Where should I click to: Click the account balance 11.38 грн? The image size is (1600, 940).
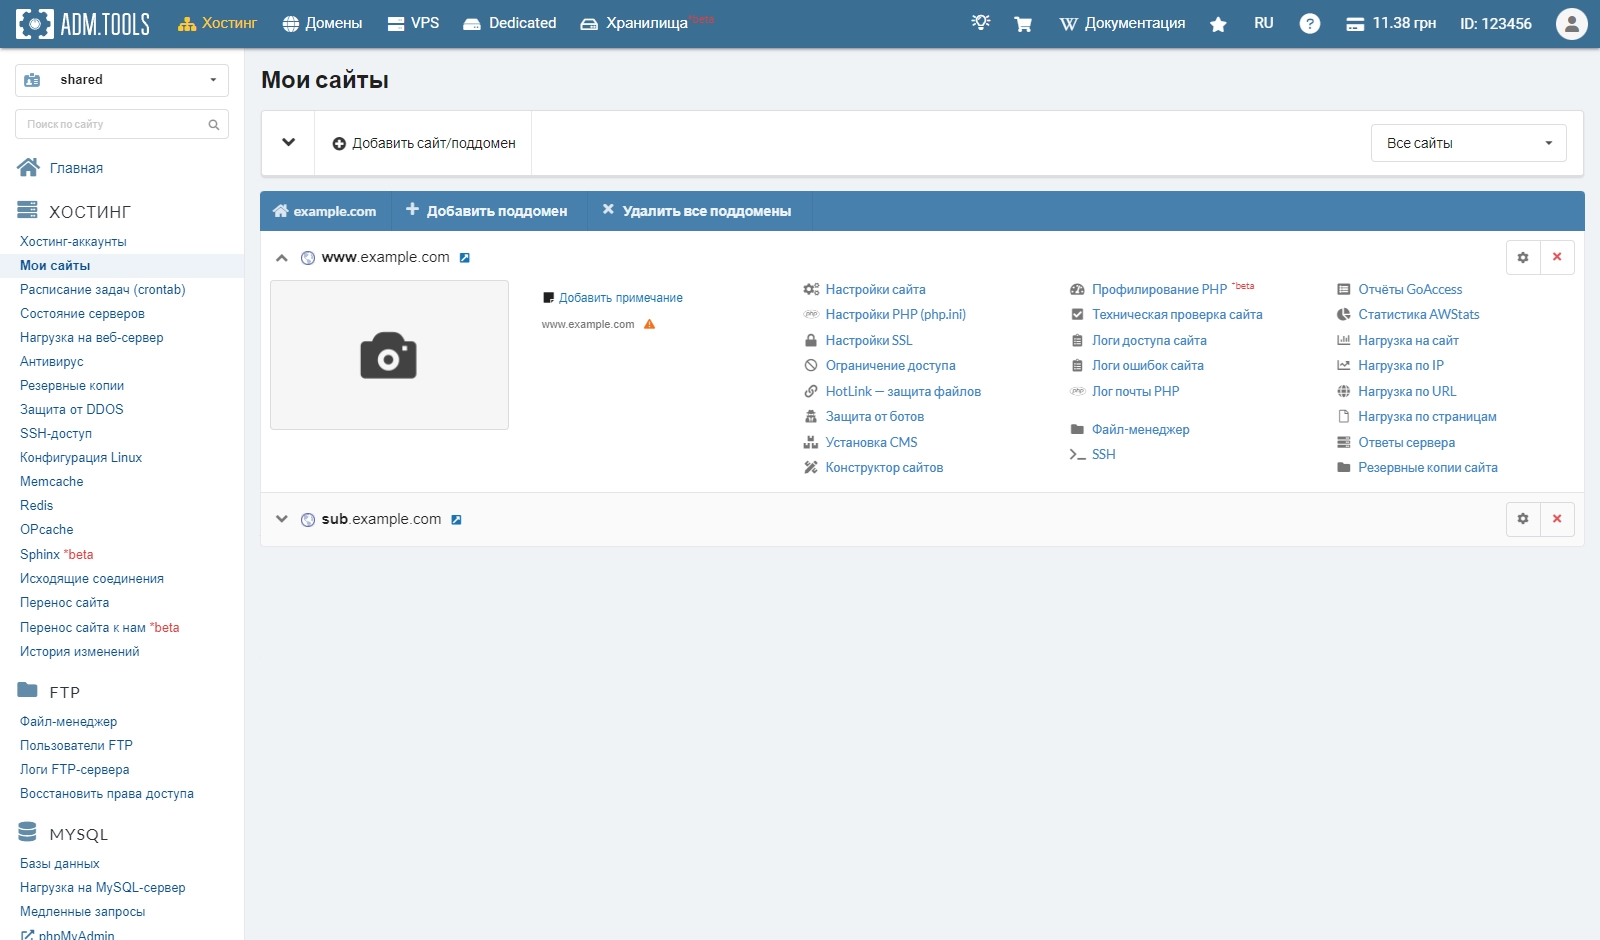click(x=1391, y=23)
